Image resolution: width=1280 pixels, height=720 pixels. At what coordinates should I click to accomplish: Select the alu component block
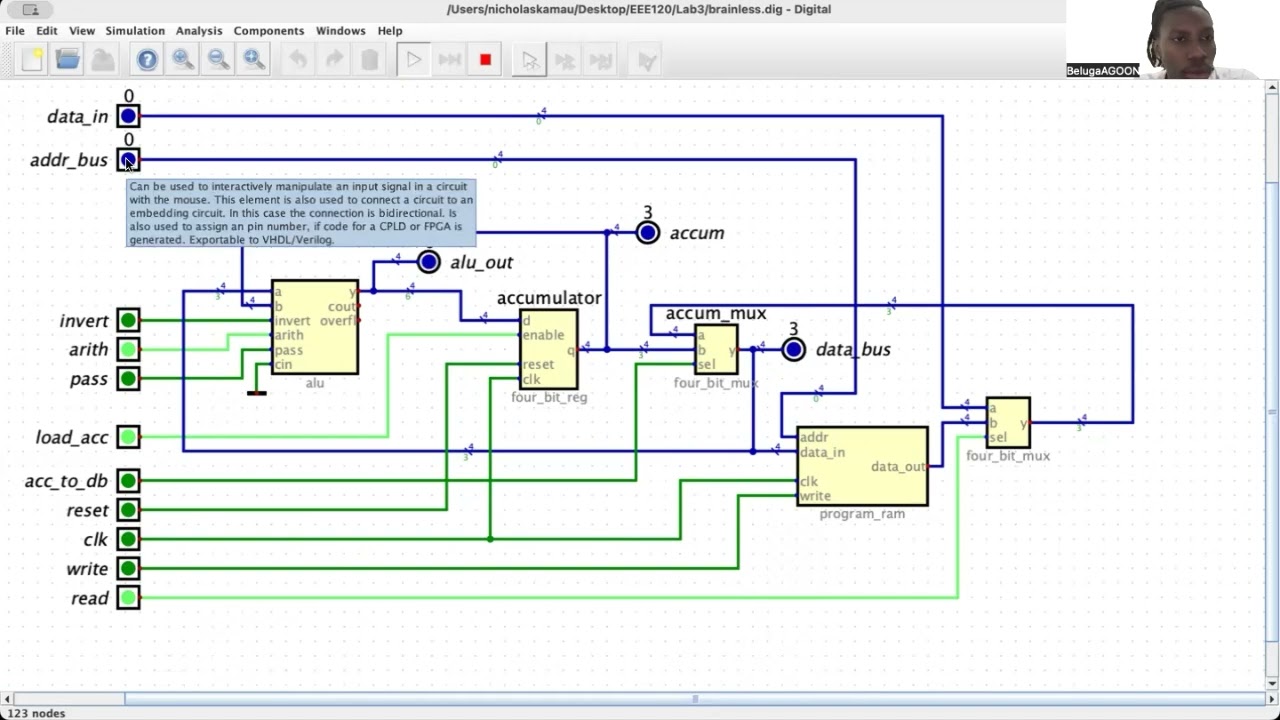click(x=315, y=327)
